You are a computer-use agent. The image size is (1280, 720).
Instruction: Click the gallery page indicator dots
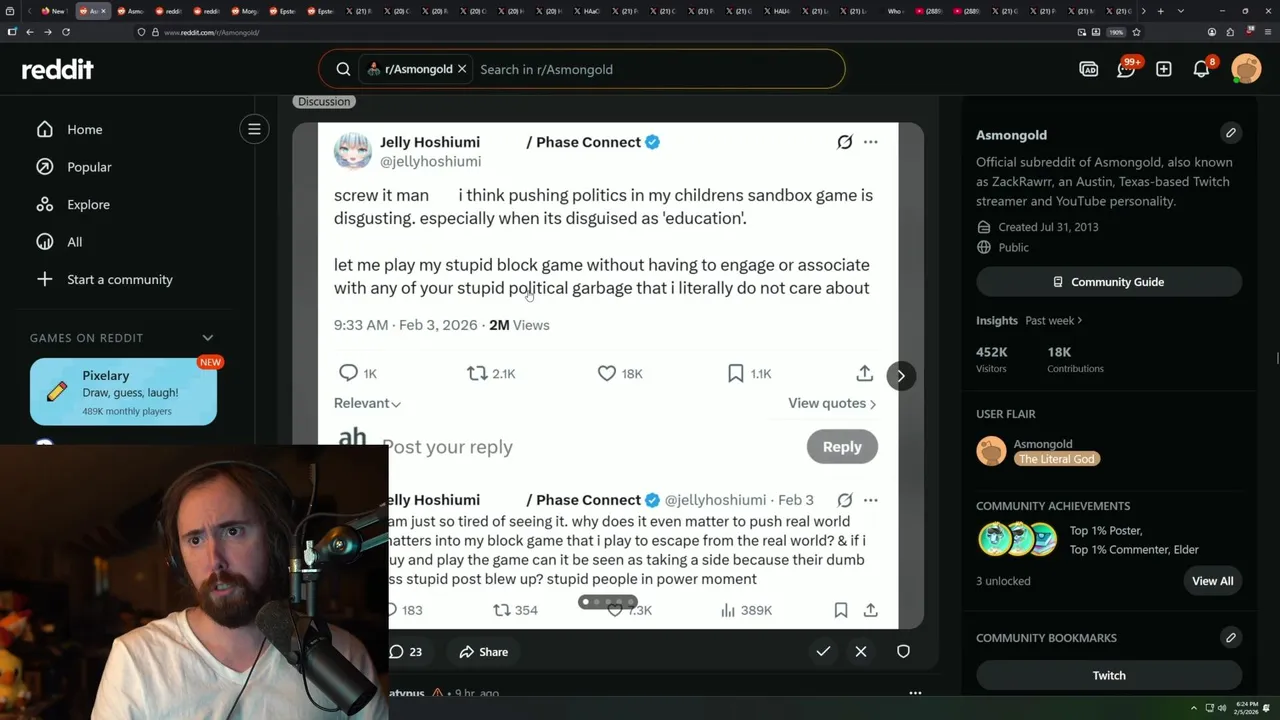pos(607,602)
